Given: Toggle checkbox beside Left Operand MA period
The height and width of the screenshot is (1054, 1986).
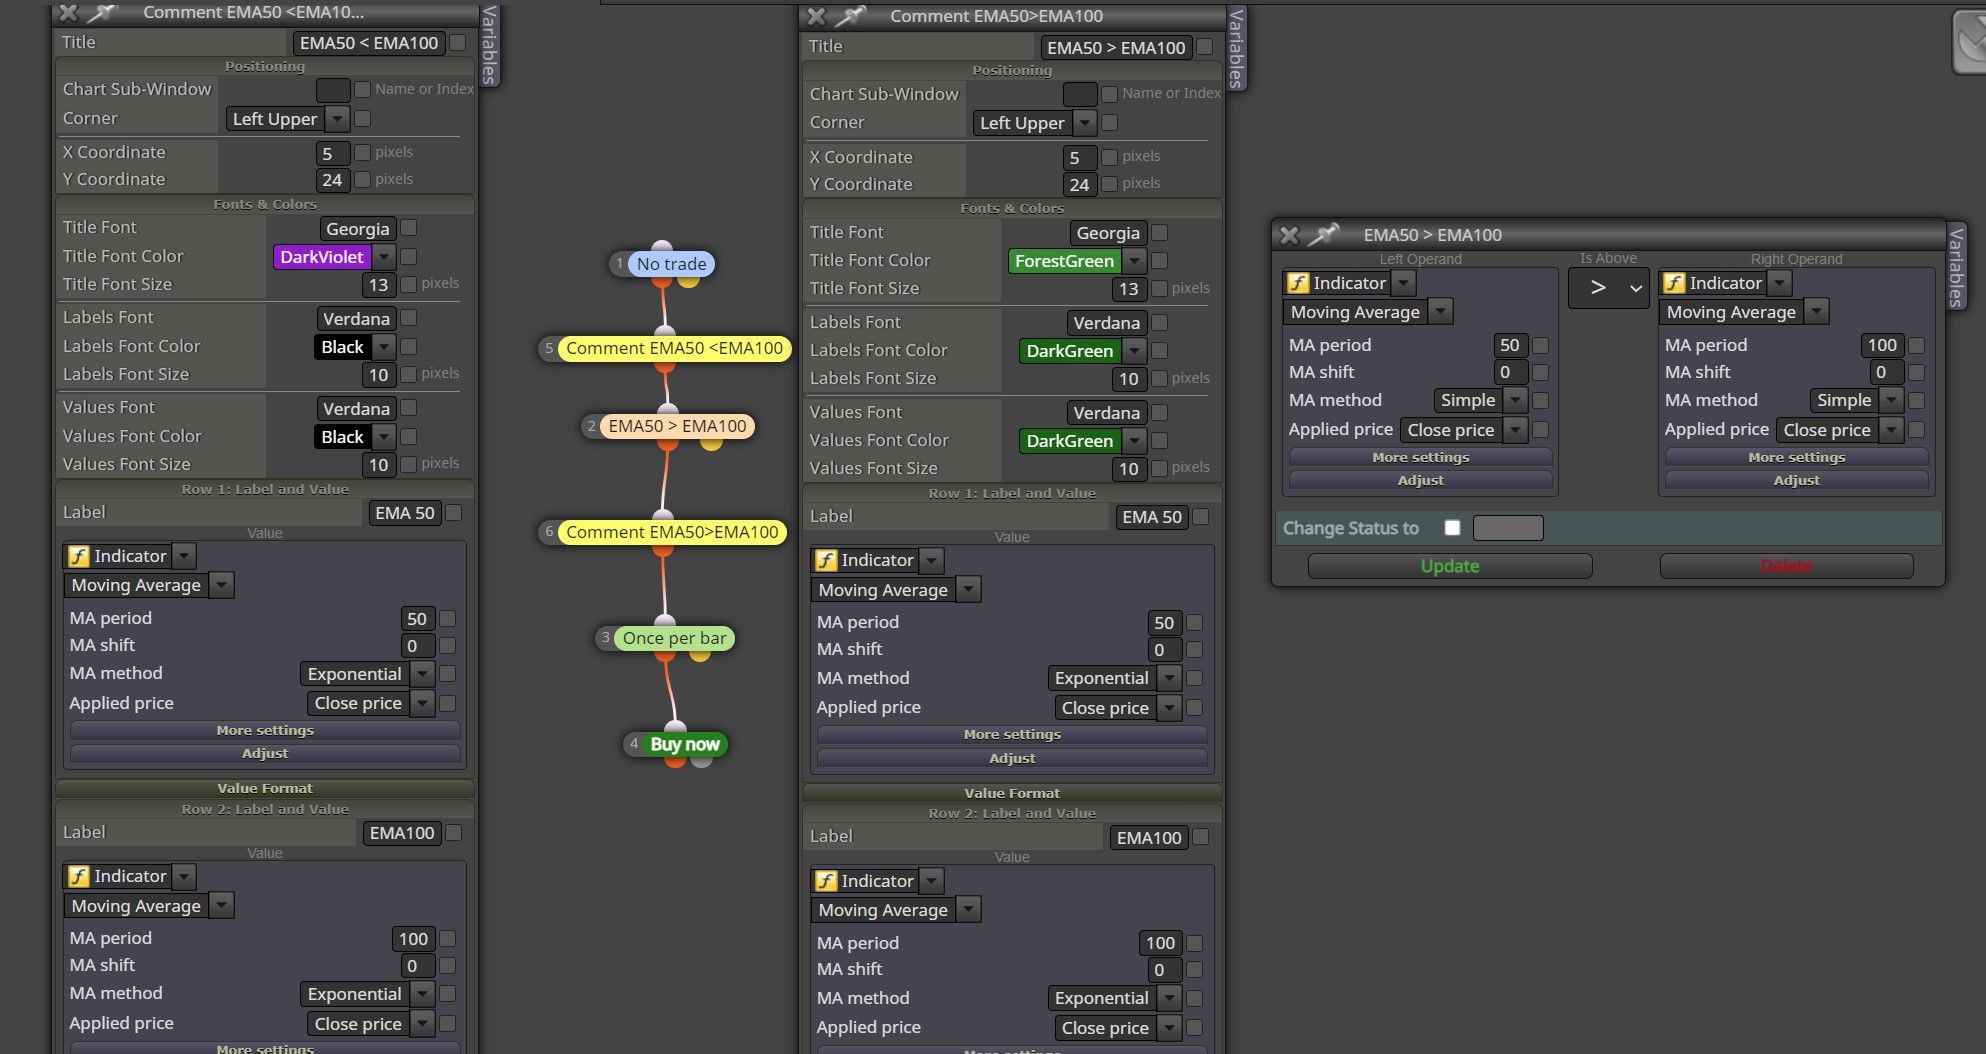Looking at the screenshot, I should (1540, 345).
